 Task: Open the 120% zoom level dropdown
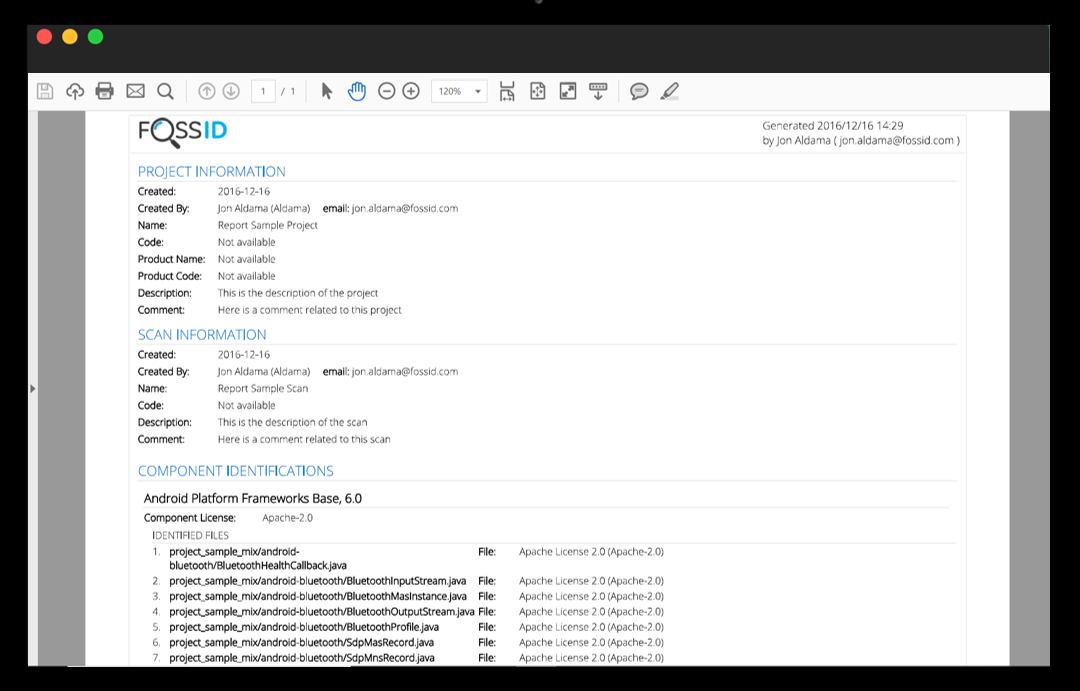[459, 91]
